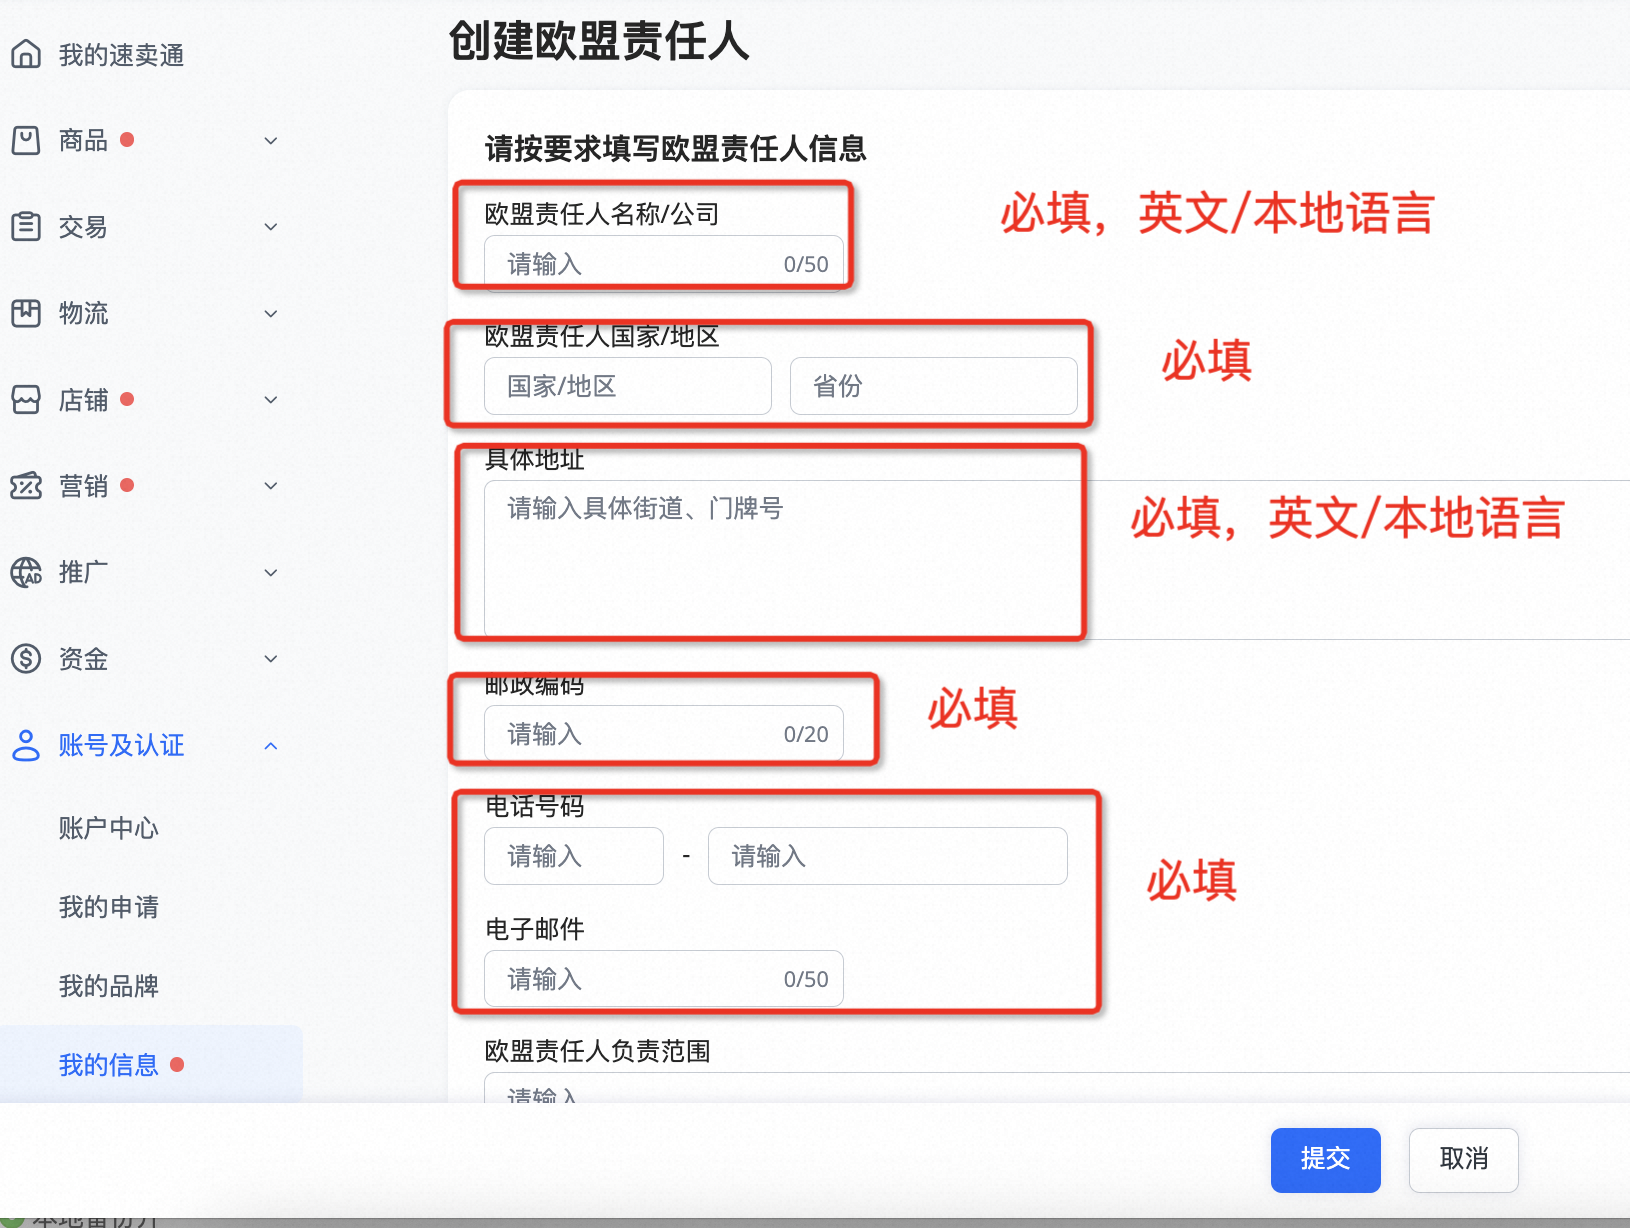Expand the 推广 menu chevron

(x=270, y=573)
